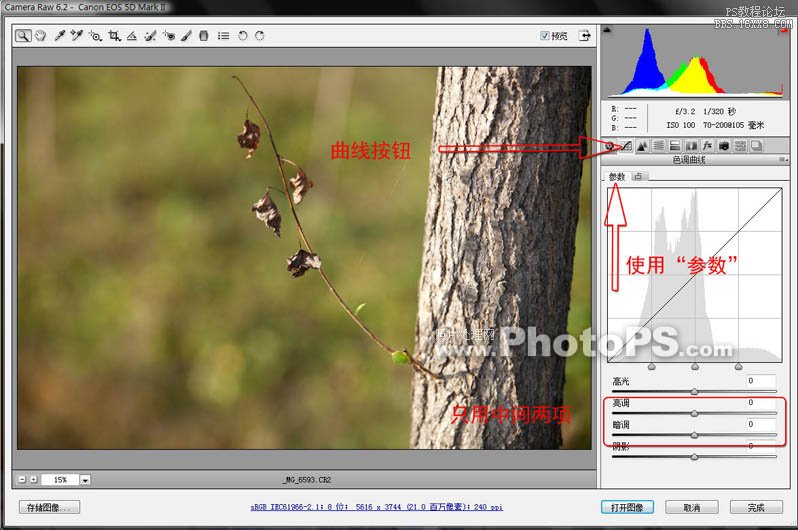Zoom in with the plus button
The image size is (798, 530).
point(34,480)
